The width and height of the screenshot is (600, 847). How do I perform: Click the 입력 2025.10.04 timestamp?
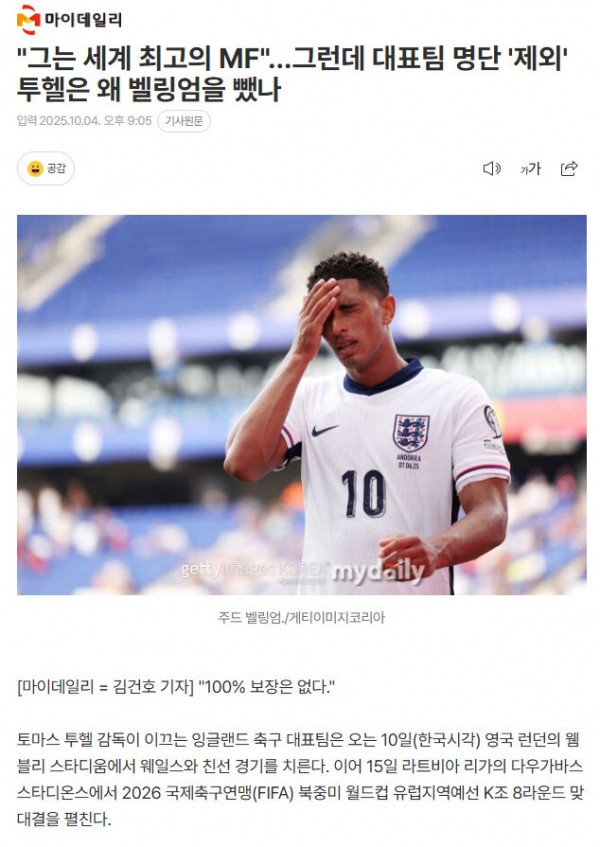coord(84,120)
